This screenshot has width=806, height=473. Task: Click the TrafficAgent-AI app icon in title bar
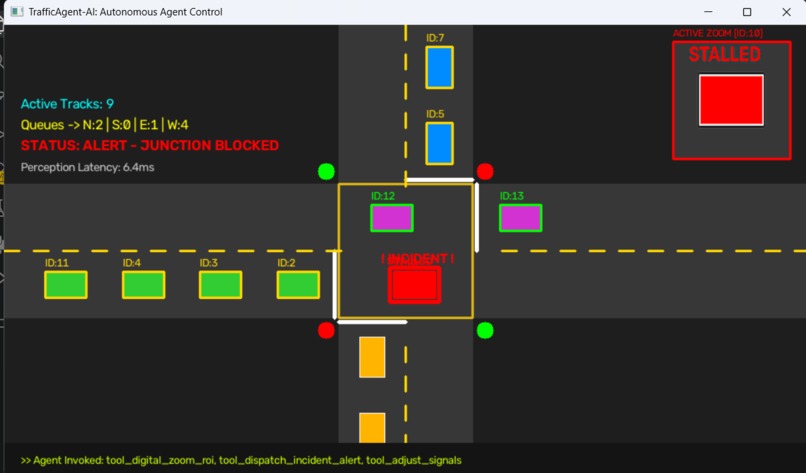click(x=17, y=11)
